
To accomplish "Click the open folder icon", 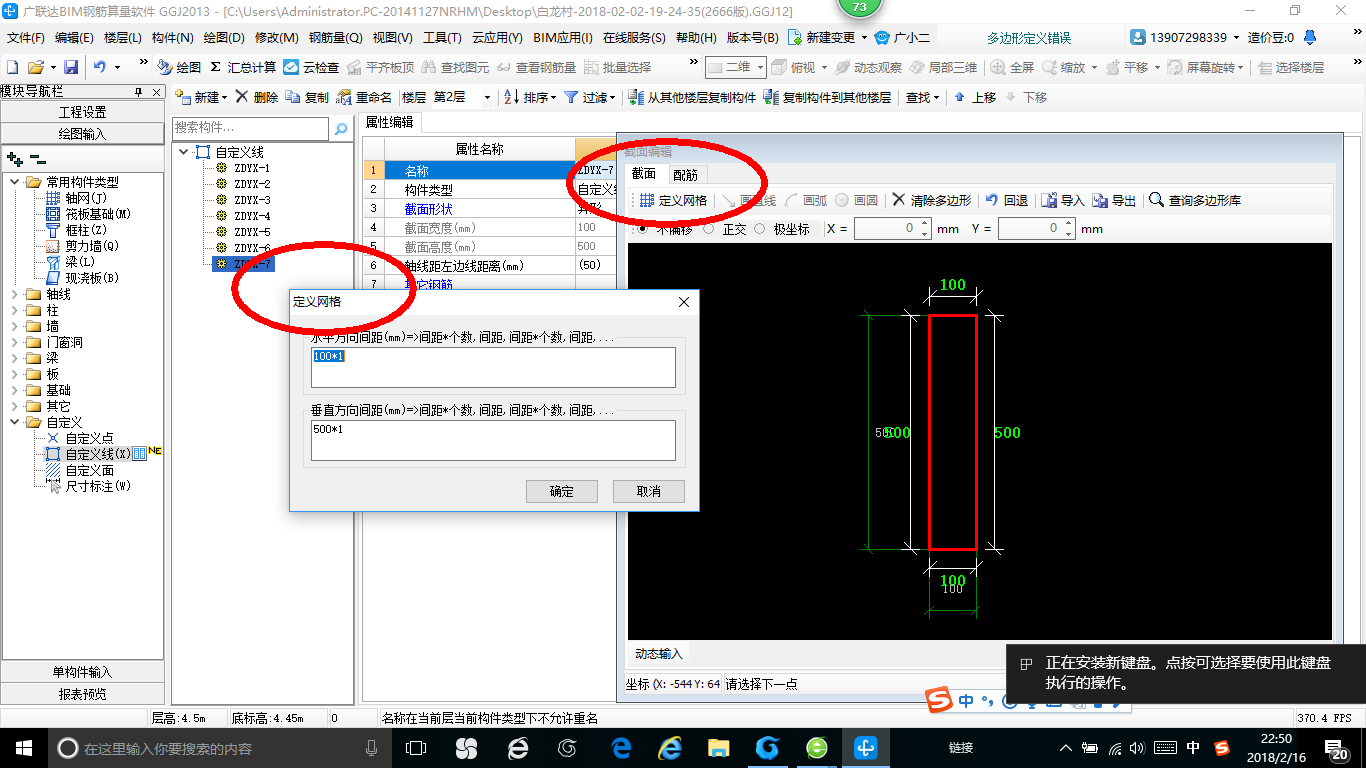I will 35,67.
